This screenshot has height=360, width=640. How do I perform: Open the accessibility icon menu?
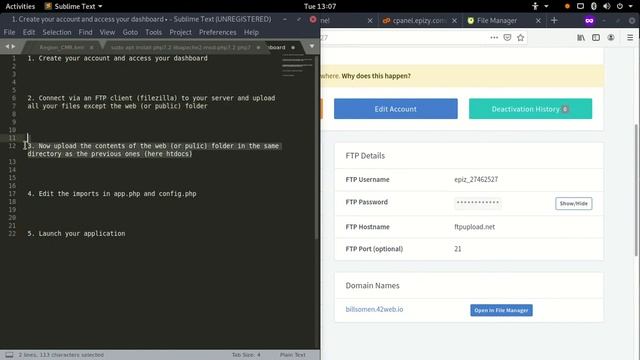click(x=535, y=6)
